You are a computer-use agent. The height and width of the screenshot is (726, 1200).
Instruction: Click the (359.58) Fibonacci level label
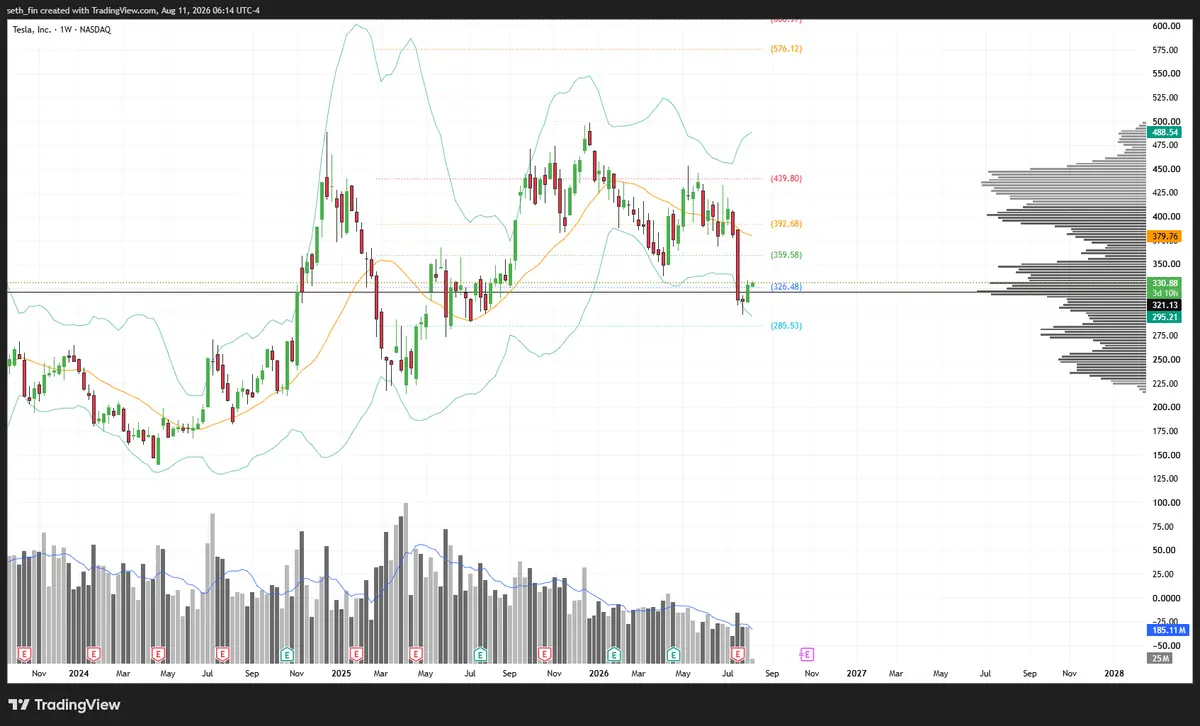[787, 255]
